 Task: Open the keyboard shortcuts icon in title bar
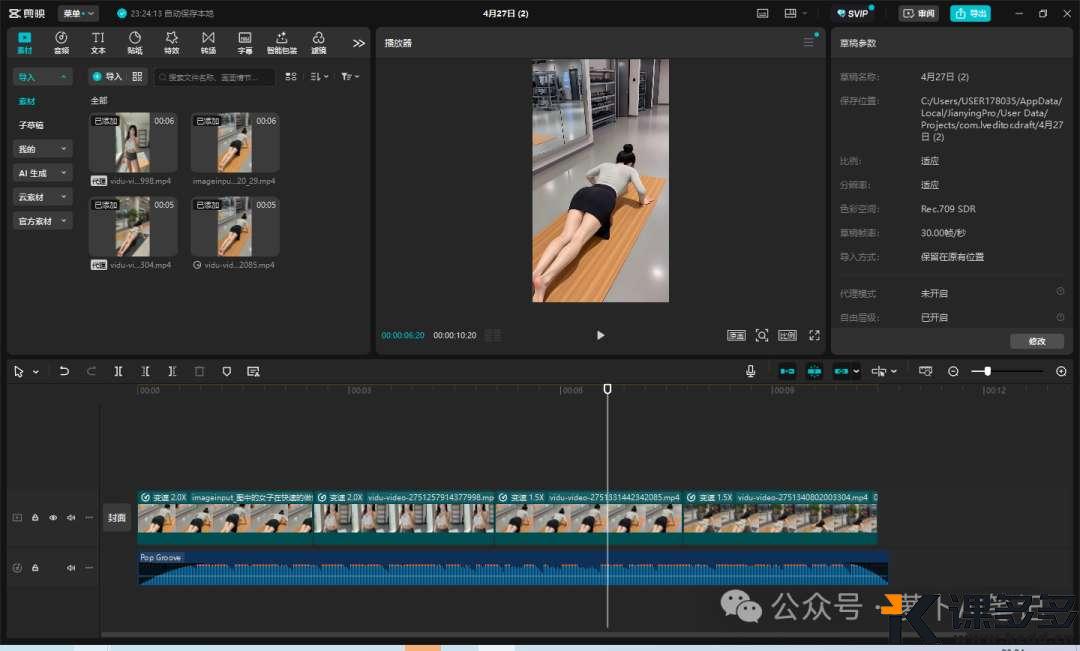[762, 13]
